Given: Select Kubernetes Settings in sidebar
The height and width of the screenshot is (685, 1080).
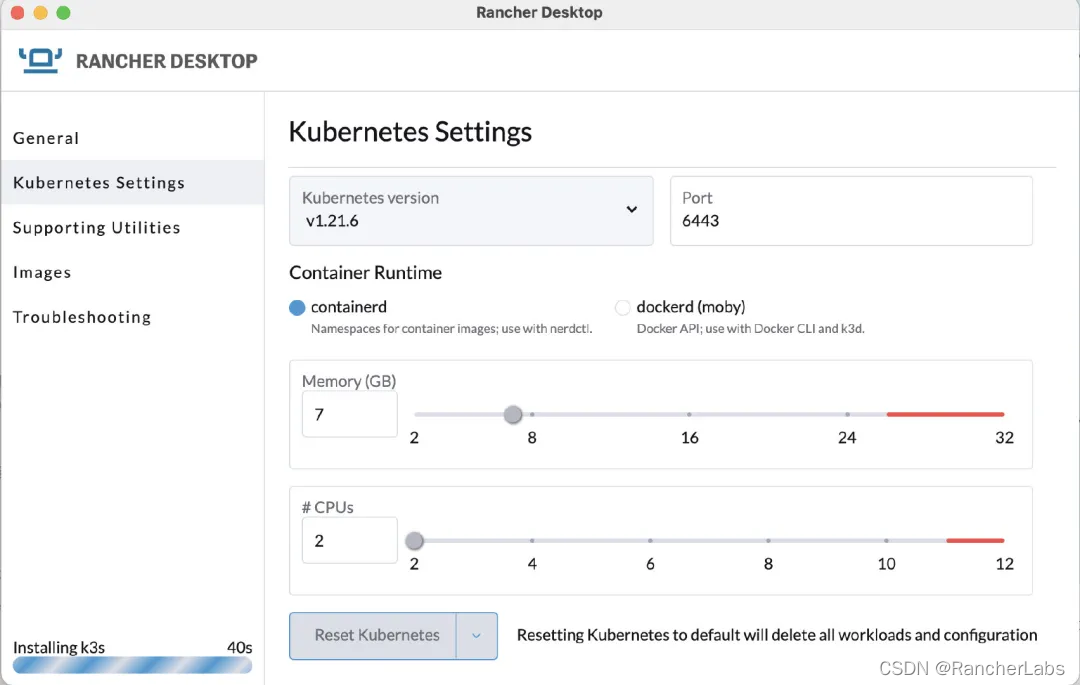Looking at the screenshot, I should click(x=132, y=182).
